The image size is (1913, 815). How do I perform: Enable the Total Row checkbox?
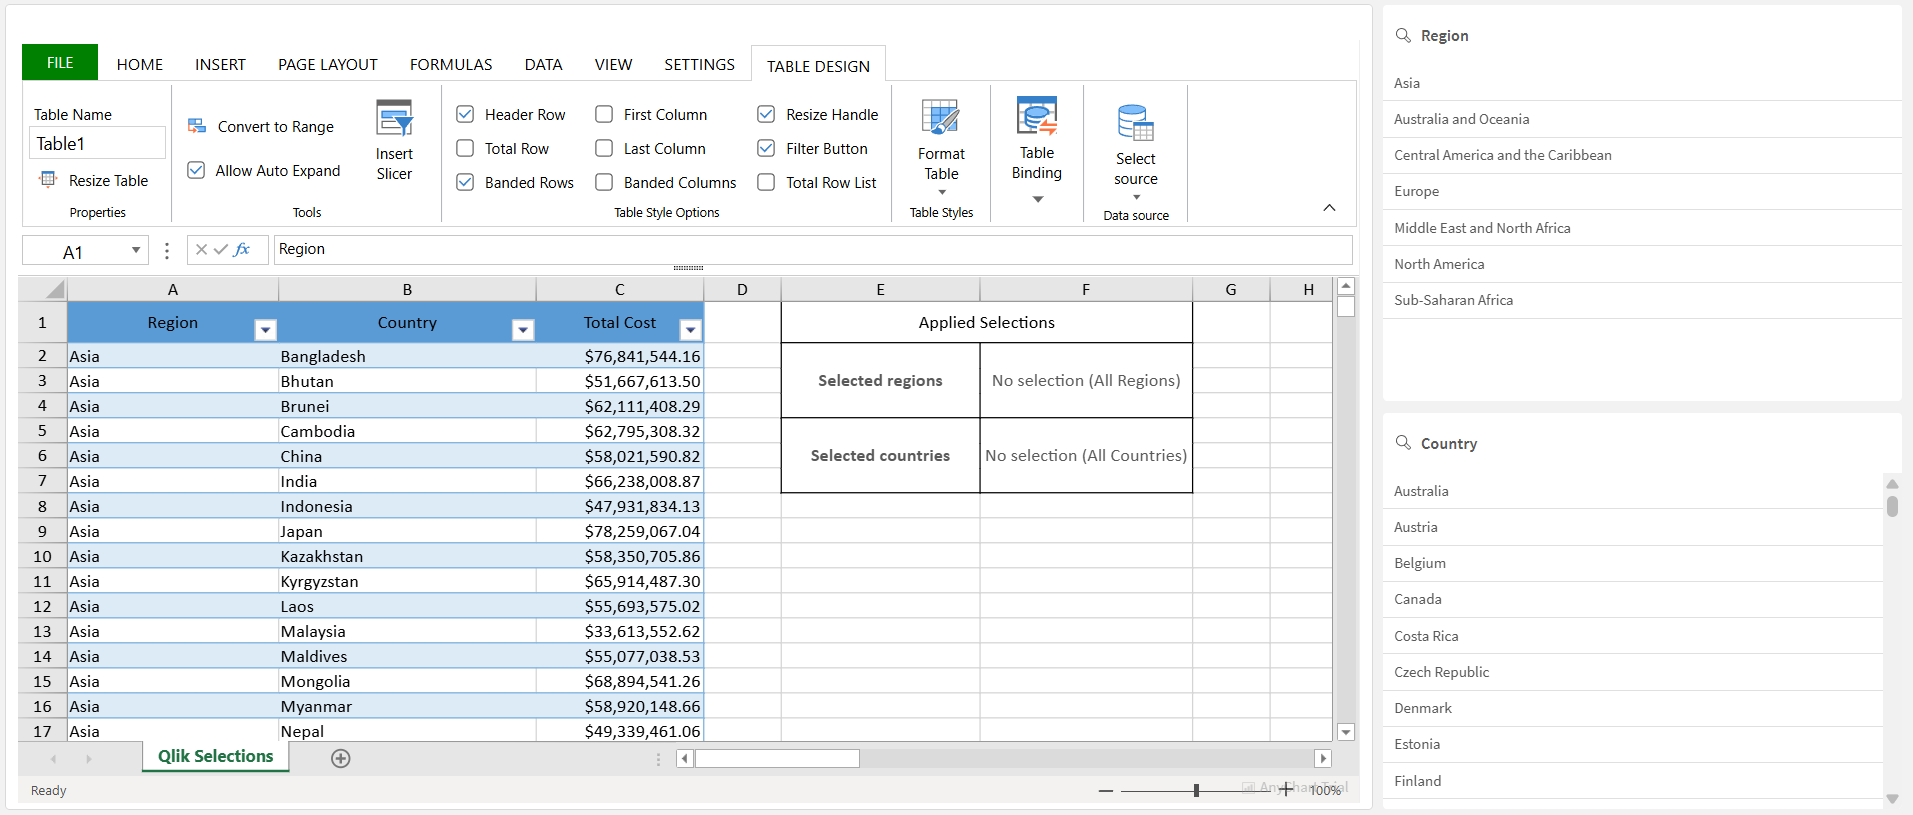click(465, 149)
